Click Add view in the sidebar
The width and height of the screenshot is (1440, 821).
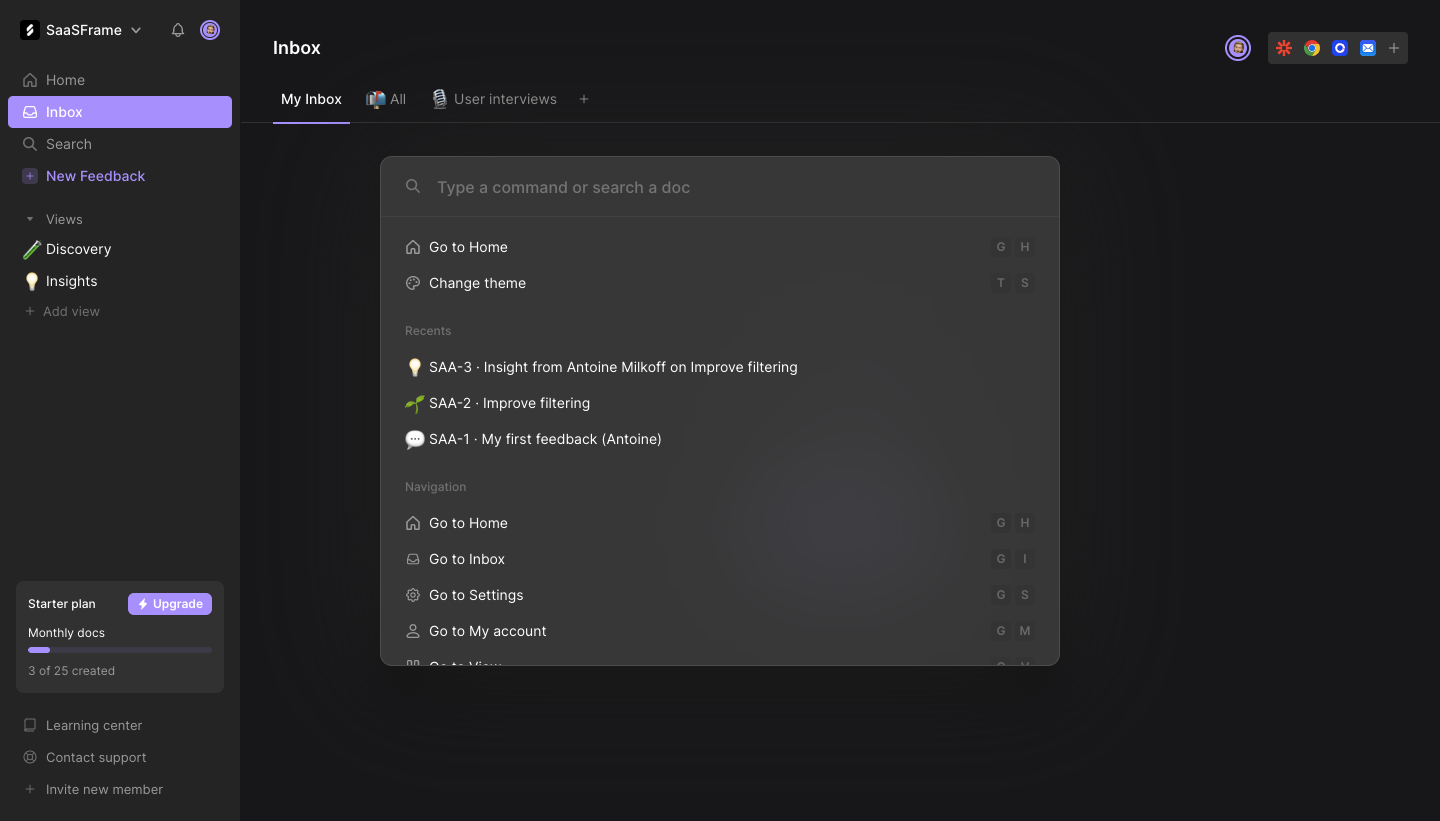(x=62, y=311)
